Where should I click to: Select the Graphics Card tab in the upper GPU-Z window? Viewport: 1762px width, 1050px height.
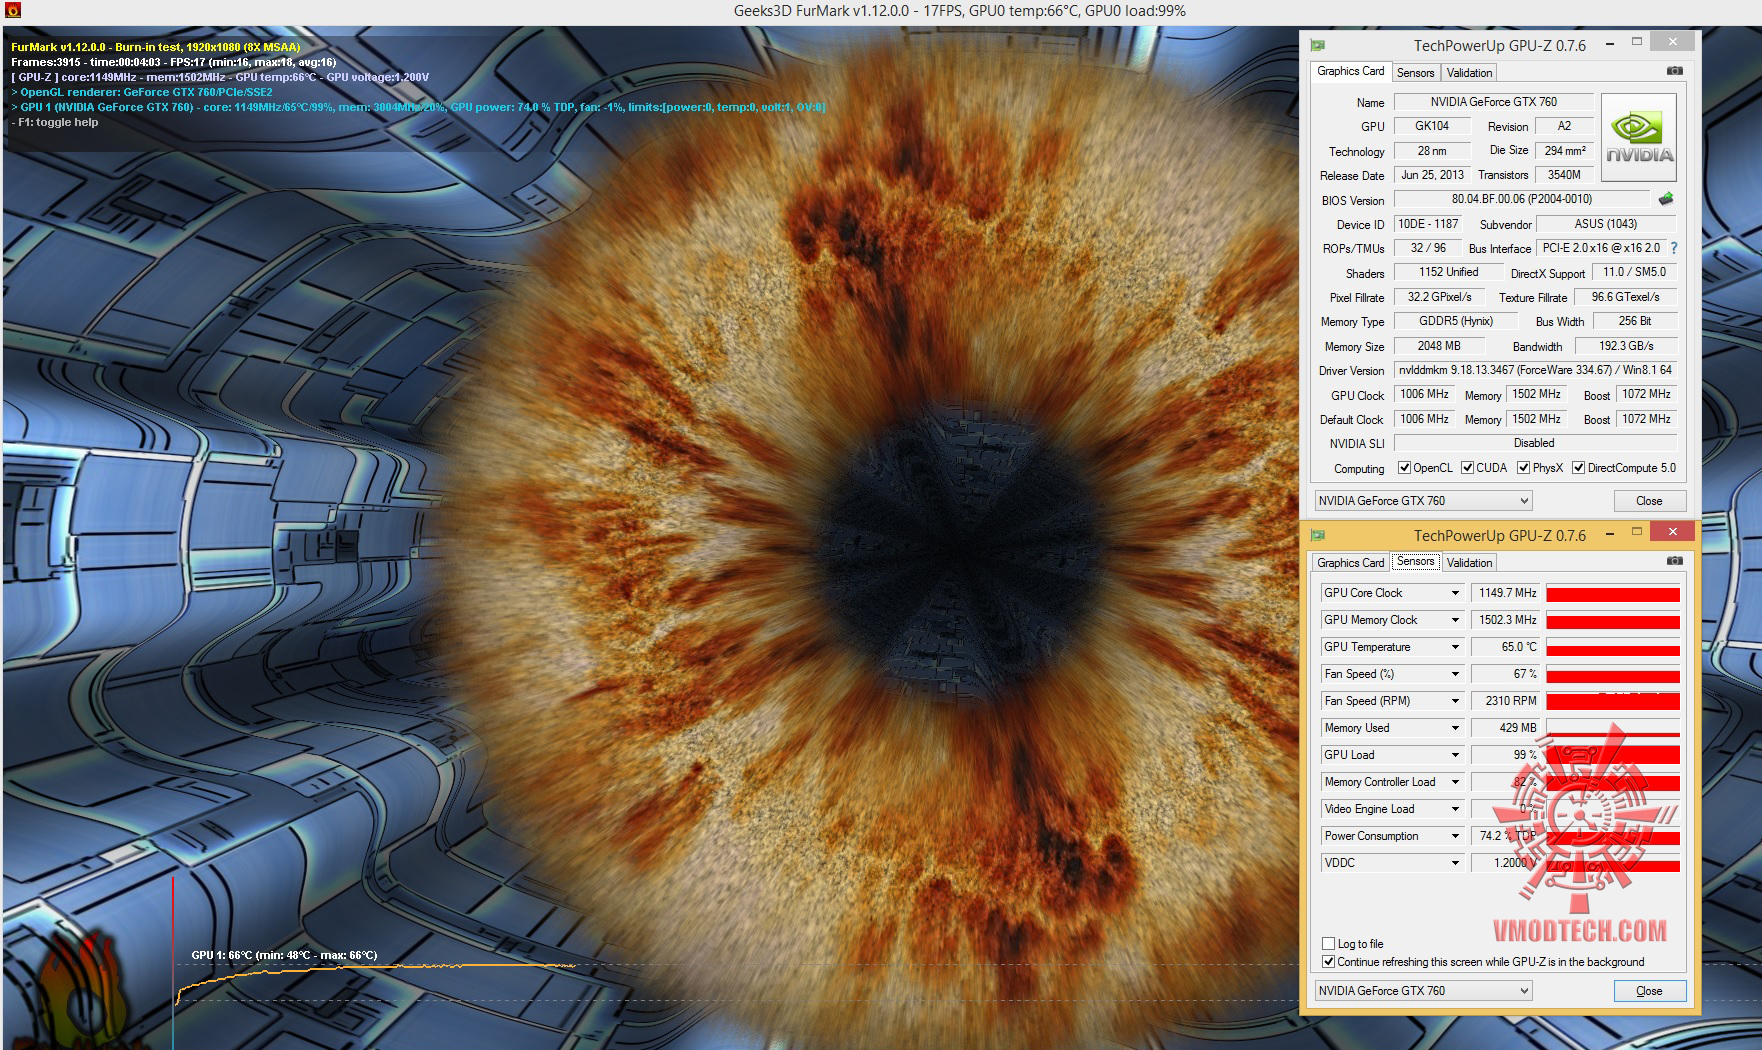point(1350,71)
